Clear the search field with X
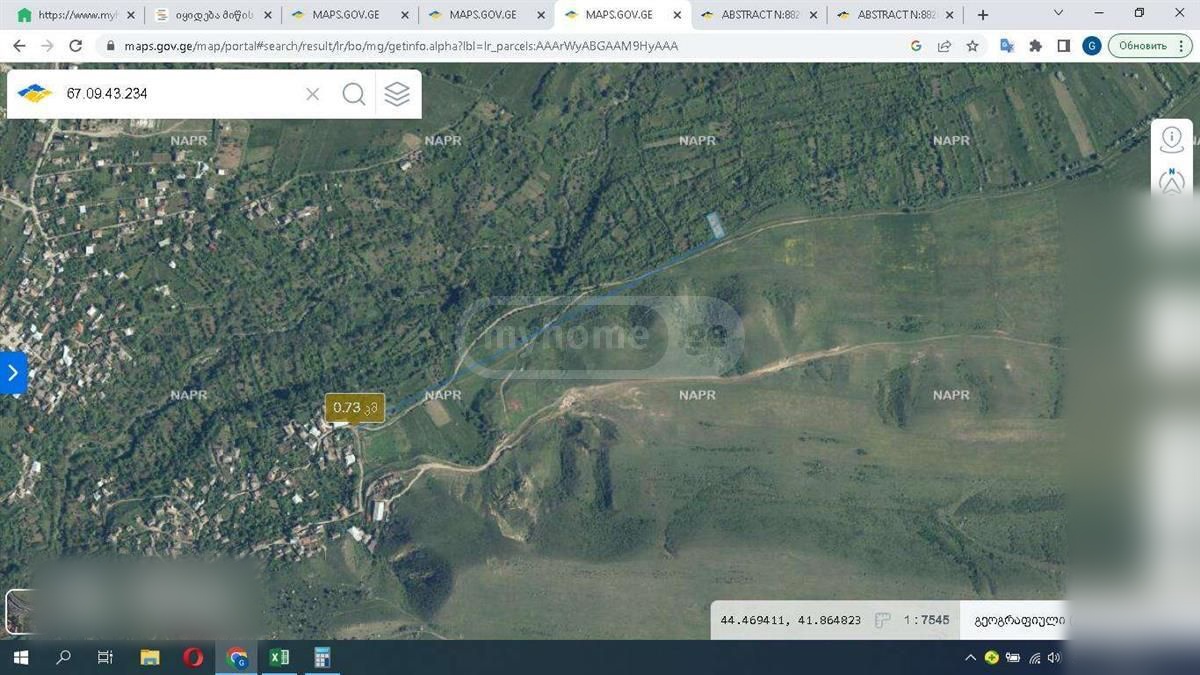 [x=312, y=94]
